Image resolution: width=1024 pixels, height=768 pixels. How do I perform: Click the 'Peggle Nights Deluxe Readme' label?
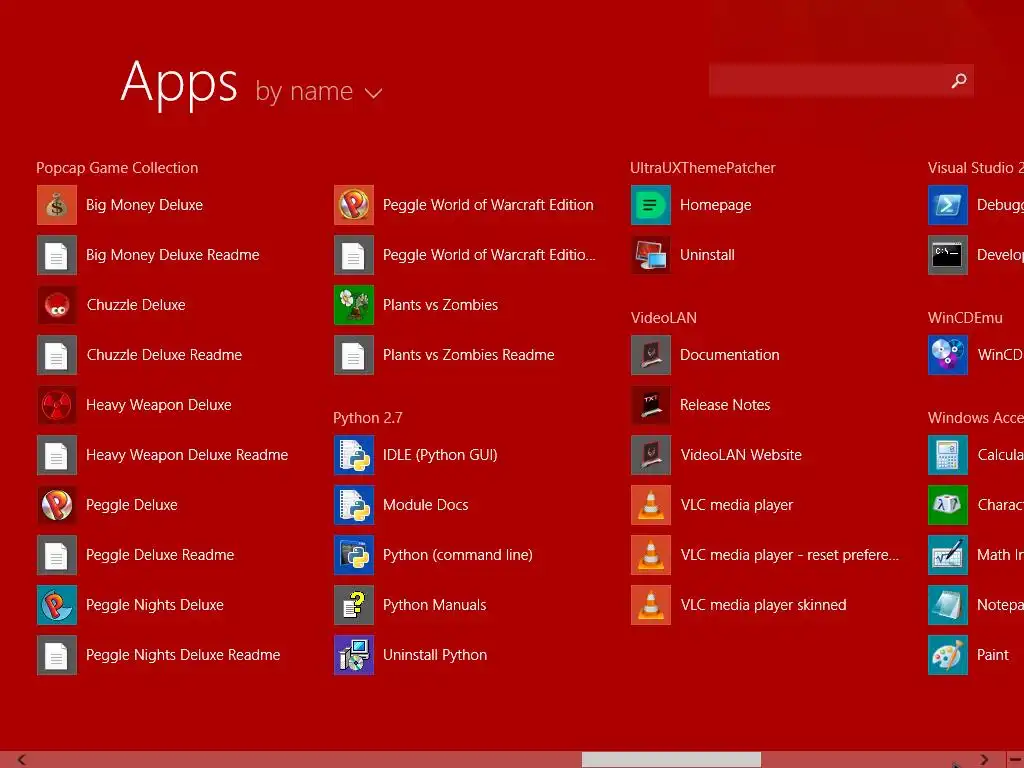[184, 655]
